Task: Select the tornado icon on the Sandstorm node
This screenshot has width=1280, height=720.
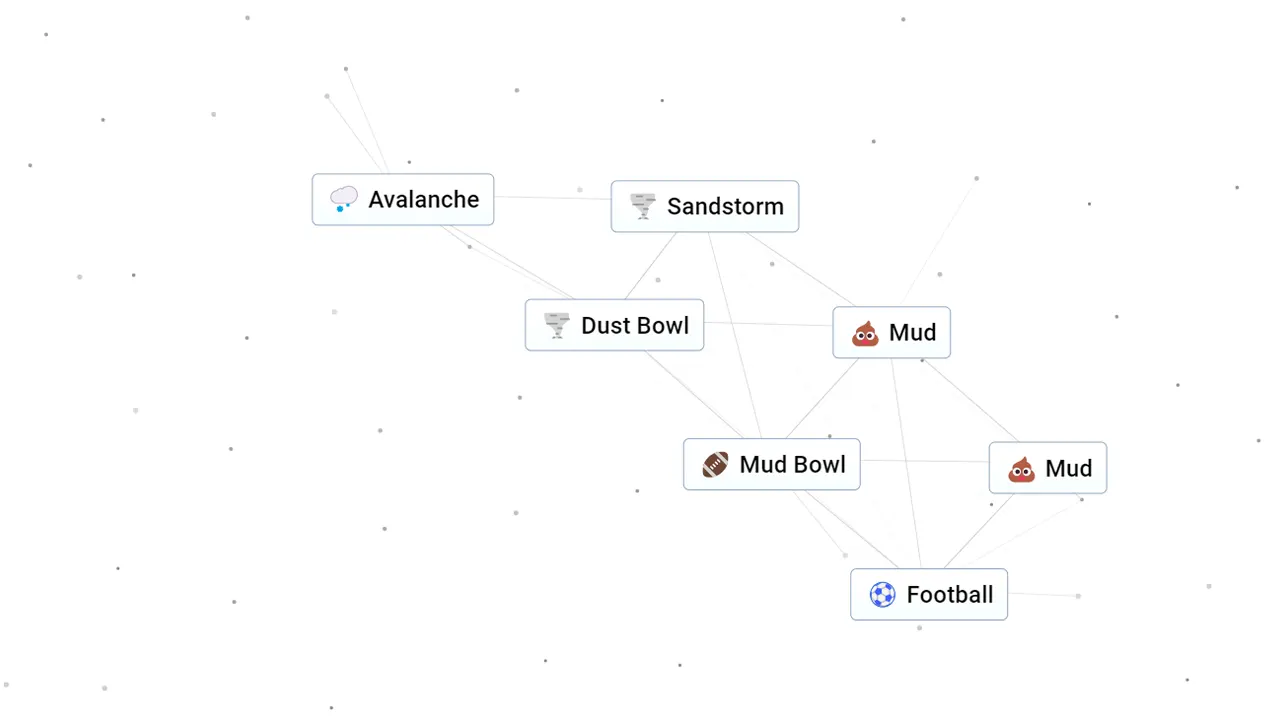Action: point(643,206)
